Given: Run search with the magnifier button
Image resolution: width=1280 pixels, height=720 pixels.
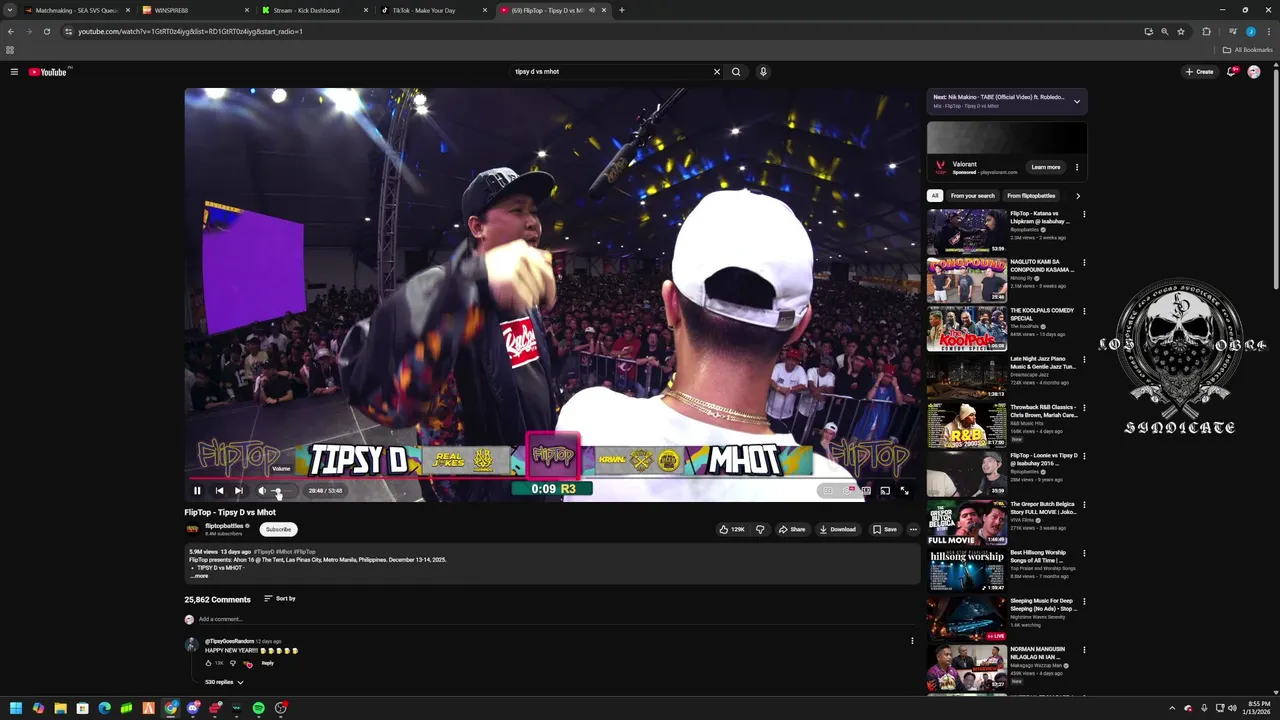Looking at the screenshot, I should (736, 72).
